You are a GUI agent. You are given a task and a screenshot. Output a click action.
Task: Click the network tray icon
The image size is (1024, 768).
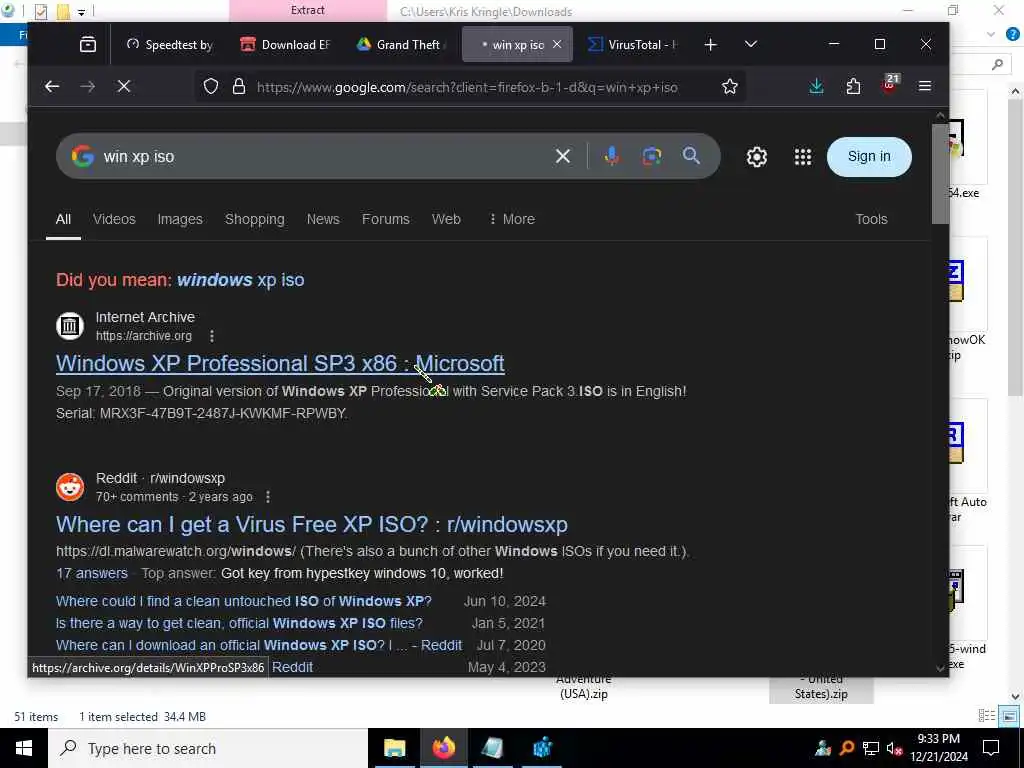tap(871, 748)
